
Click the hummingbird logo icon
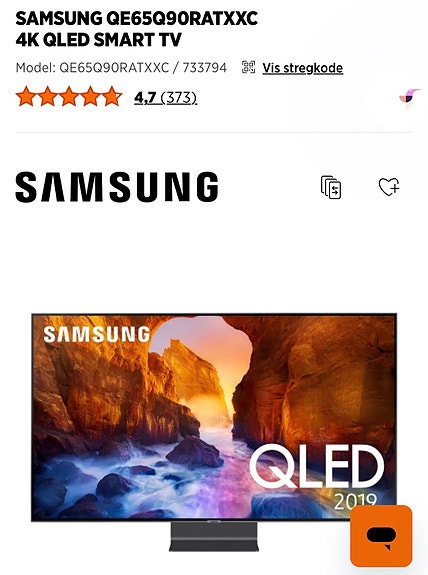coord(410,96)
